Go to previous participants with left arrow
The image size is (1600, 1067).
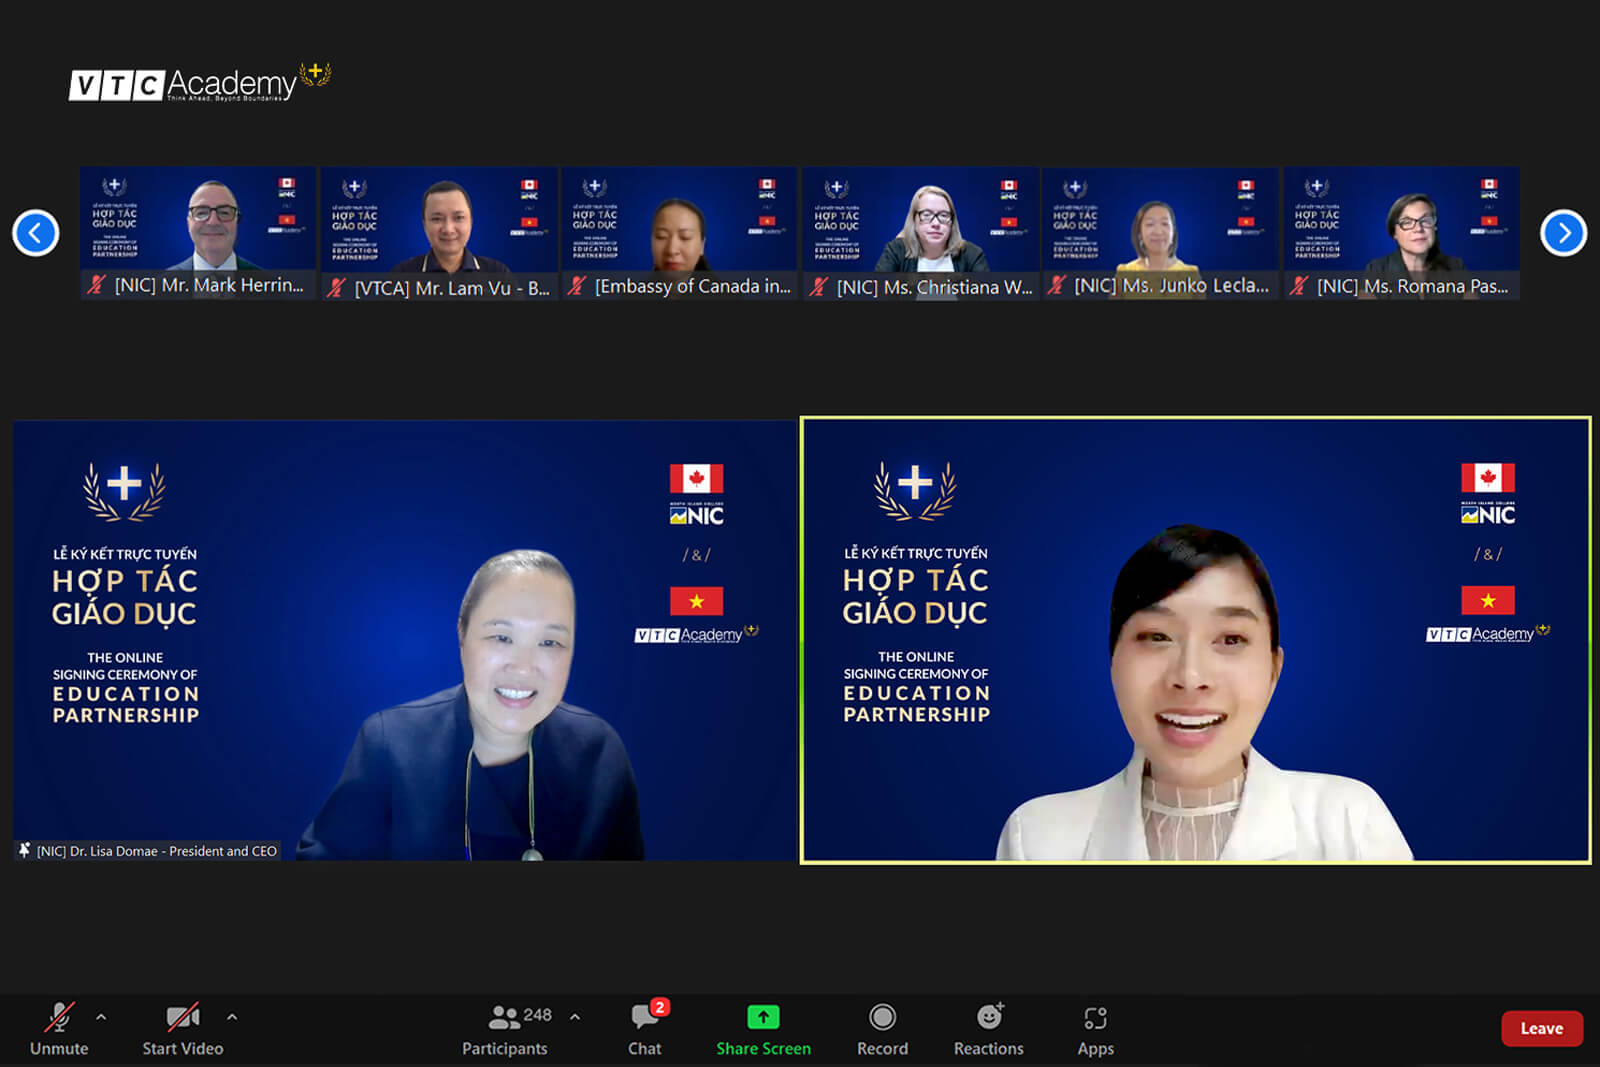coord(36,233)
